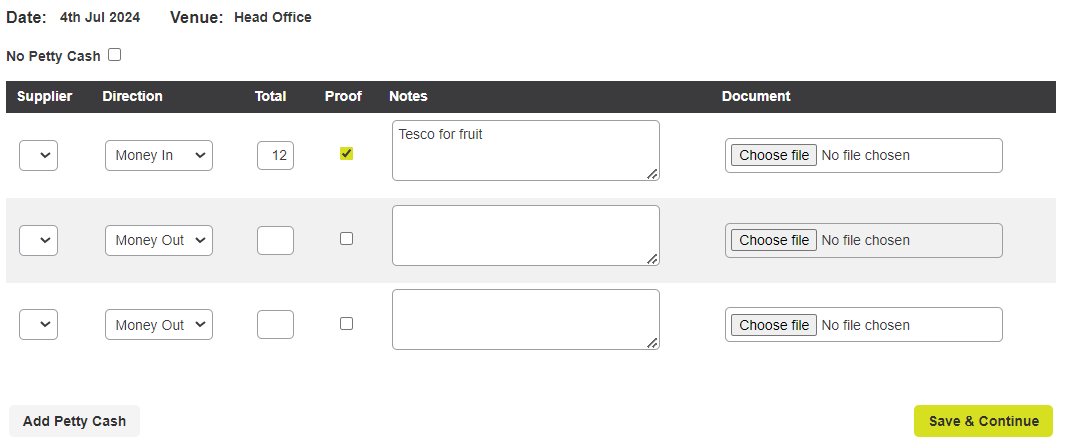Image resolution: width=1065 pixels, height=448 pixels.
Task: Click Choose file in third row
Action: click(x=774, y=325)
